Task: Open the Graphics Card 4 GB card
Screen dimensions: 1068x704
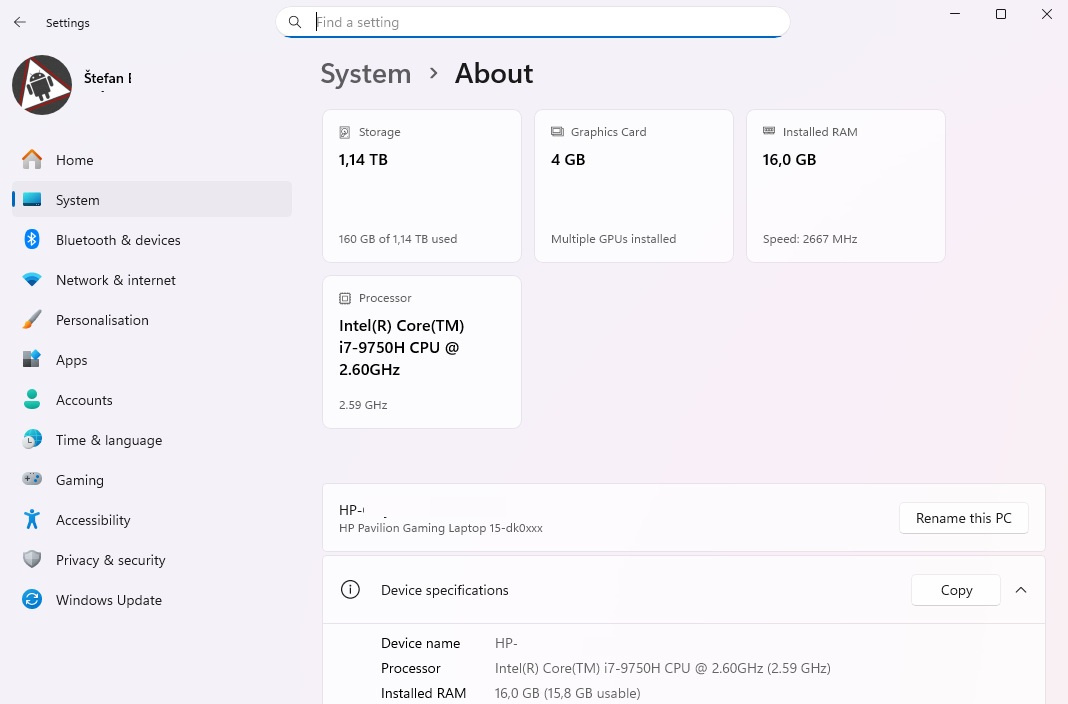Action: point(633,186)
